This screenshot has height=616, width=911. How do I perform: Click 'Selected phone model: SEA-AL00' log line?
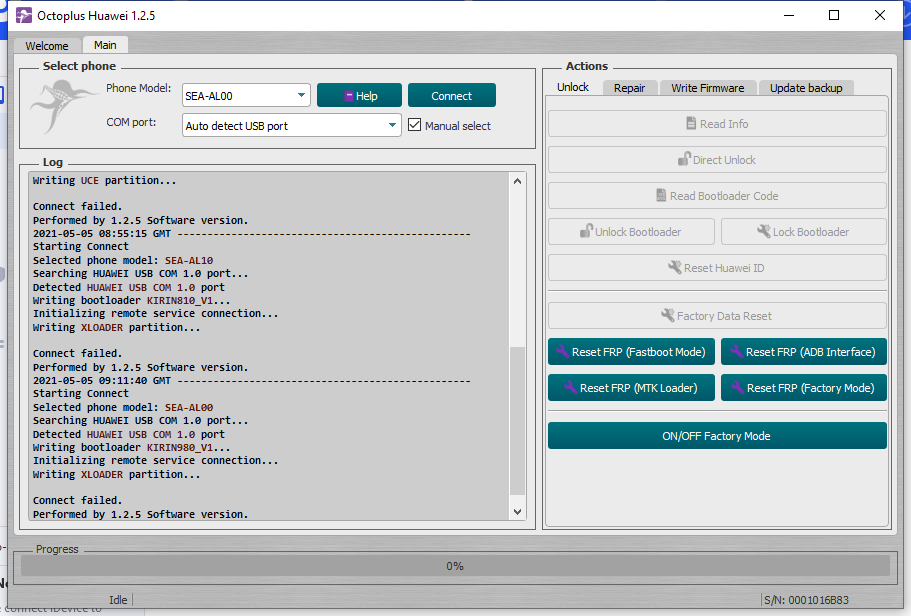[x=123, y=407]
